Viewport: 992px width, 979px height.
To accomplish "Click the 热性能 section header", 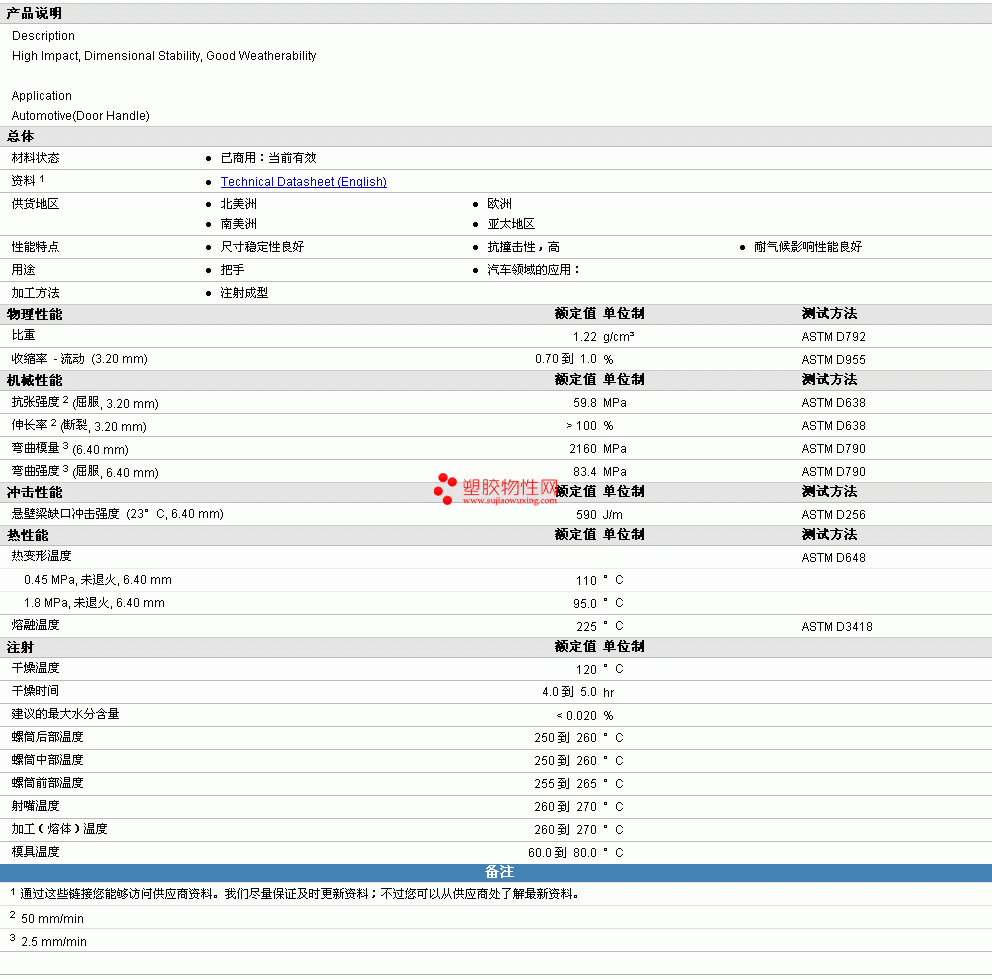I will click(x=27, y=535).
